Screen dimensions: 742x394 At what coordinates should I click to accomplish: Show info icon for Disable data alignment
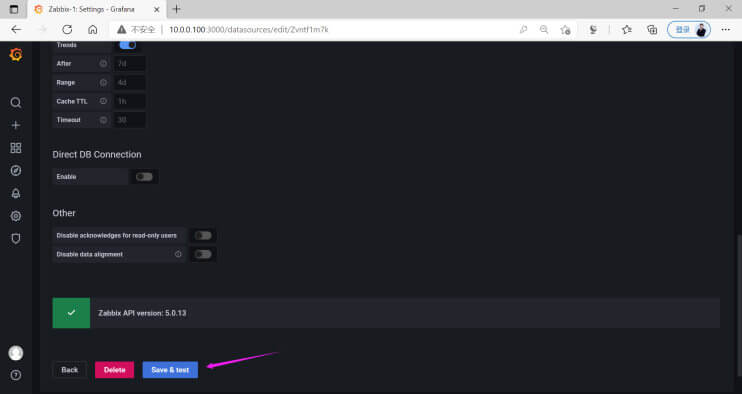(178, 254)
